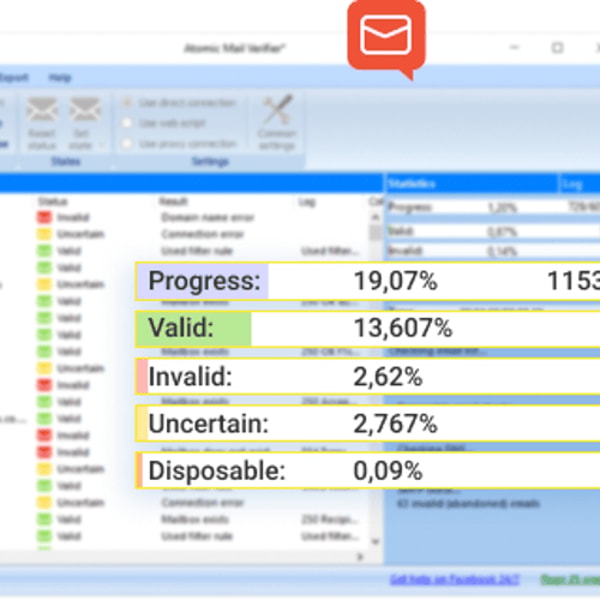Click the Set state envelope icon
The image size is (600, 600).
85,110
